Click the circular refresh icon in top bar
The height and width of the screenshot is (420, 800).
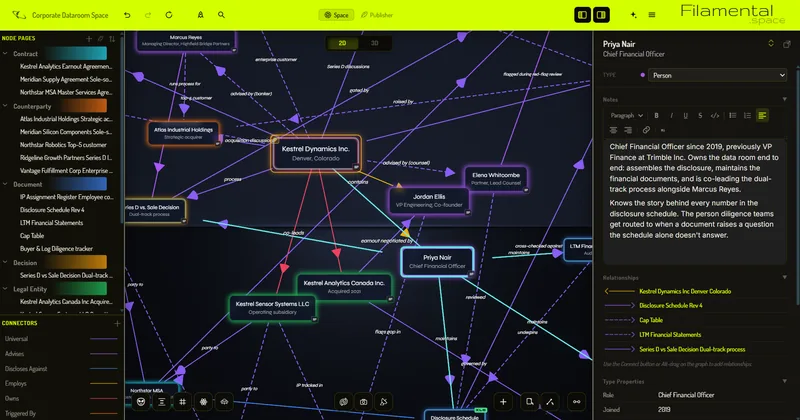(x=169, y=15)
